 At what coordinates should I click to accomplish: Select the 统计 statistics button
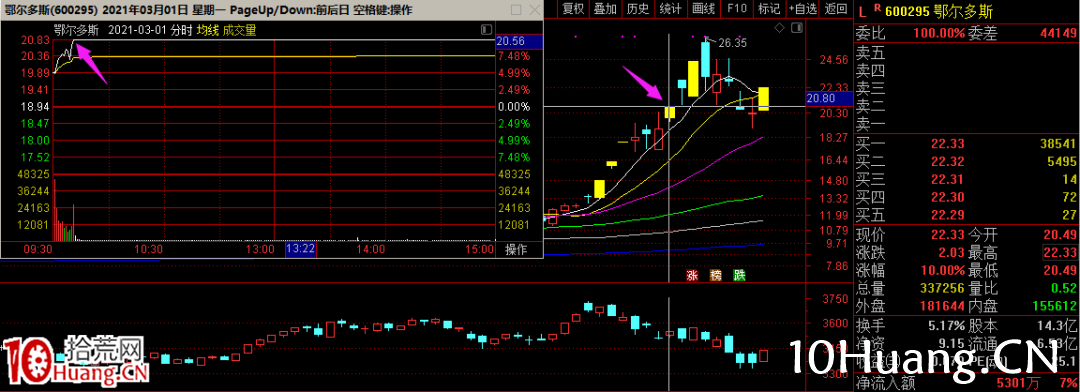coord(670,8)
